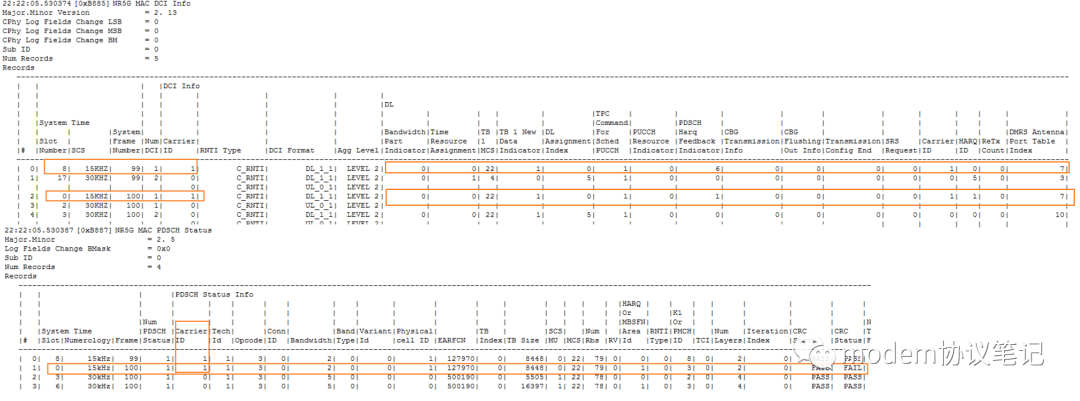
Task: Click the 'UL_0_1' format in DCI record 3
Action: (320, 205)
